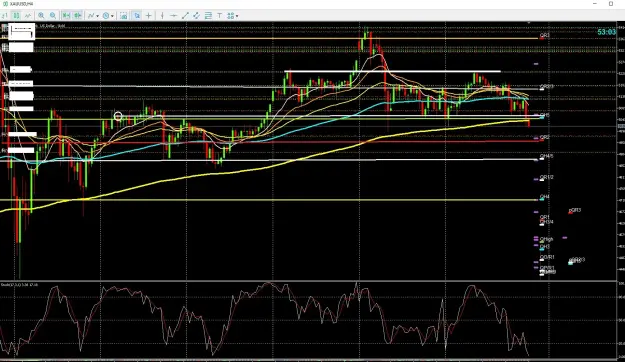Screen dimensions: 625x362
Task: Open the timeframe periods clock button
Action: 106,16
